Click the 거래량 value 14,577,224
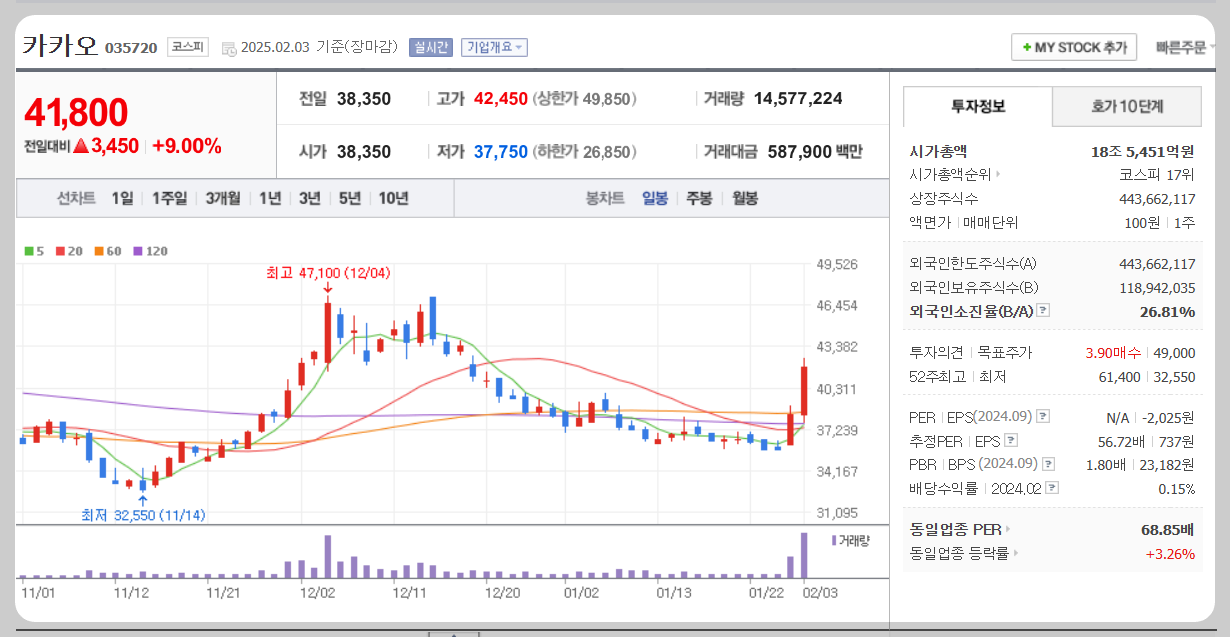This screenshot has width=1230, height=637. point(798,98)
